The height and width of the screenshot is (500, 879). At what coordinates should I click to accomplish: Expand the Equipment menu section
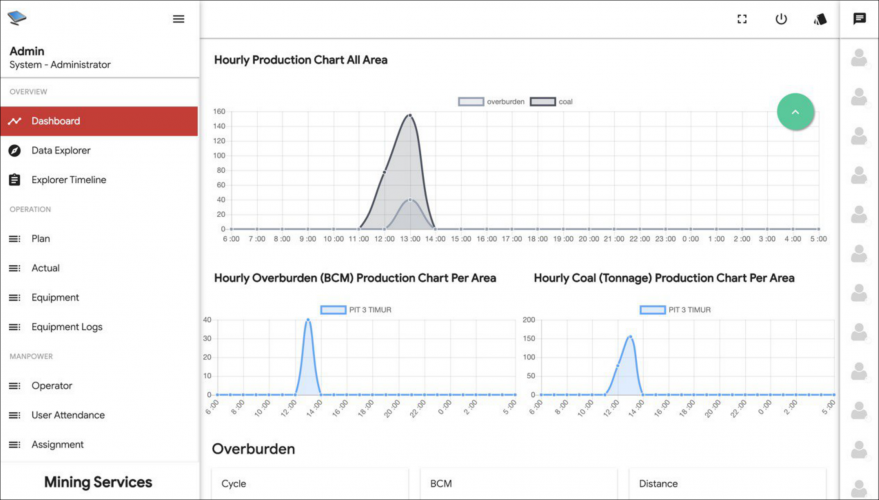point(54,298)
